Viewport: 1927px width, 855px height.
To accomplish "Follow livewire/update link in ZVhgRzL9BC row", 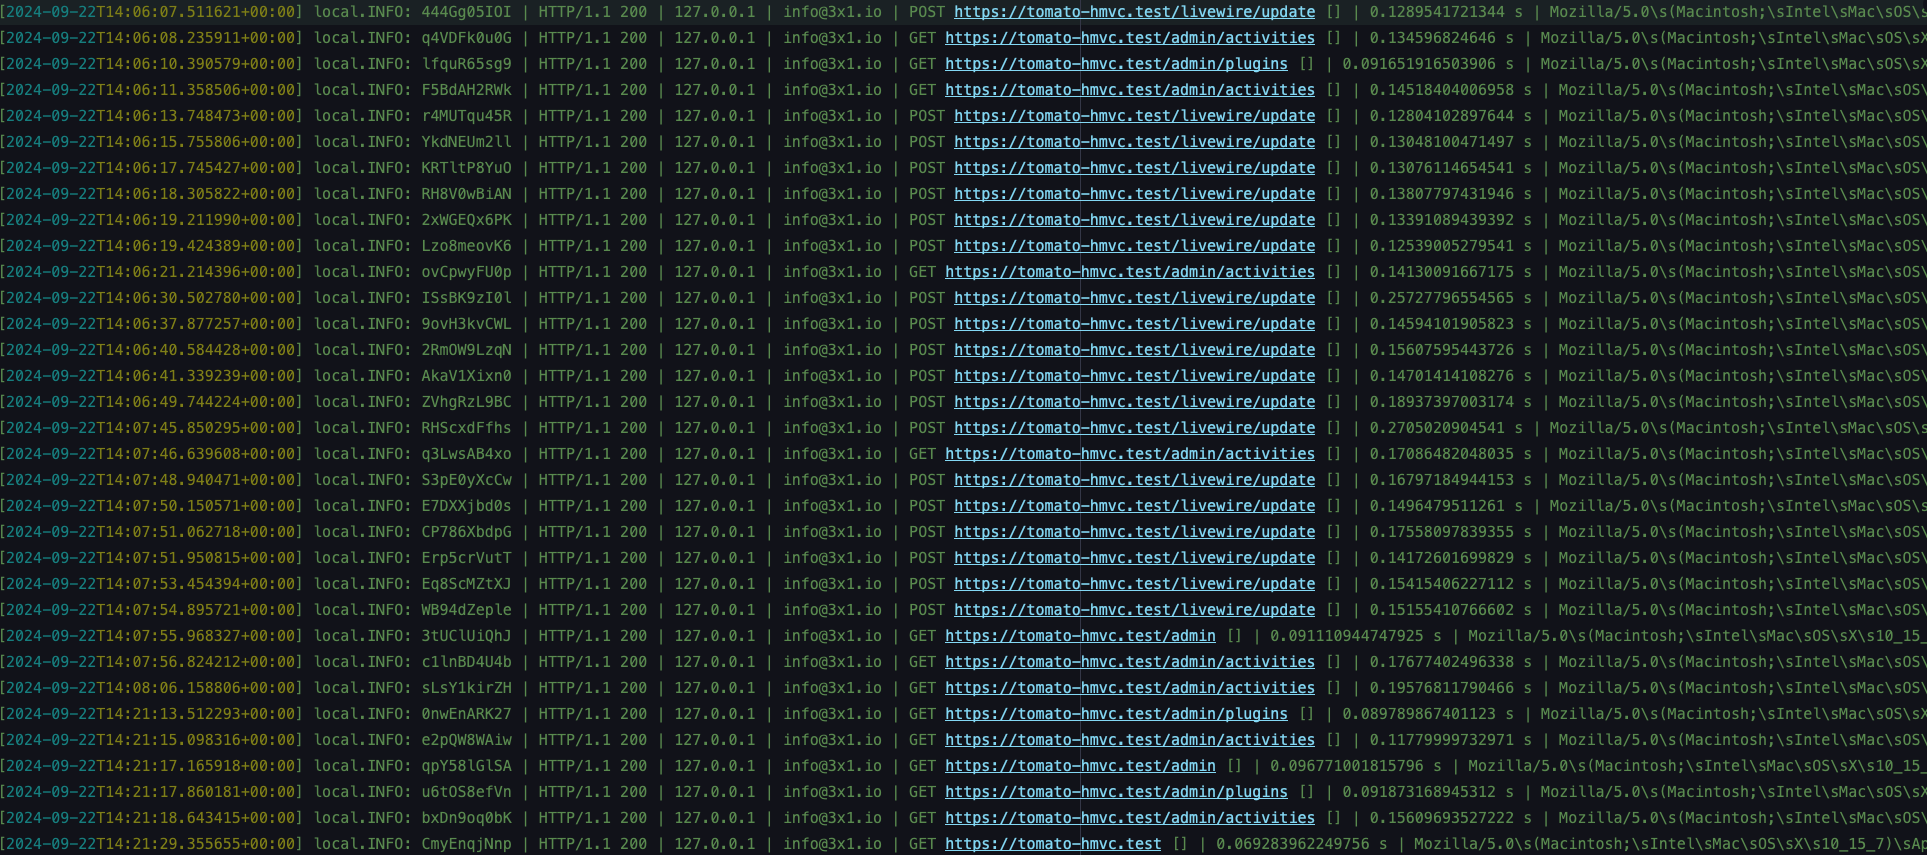I will [1134, 402].
